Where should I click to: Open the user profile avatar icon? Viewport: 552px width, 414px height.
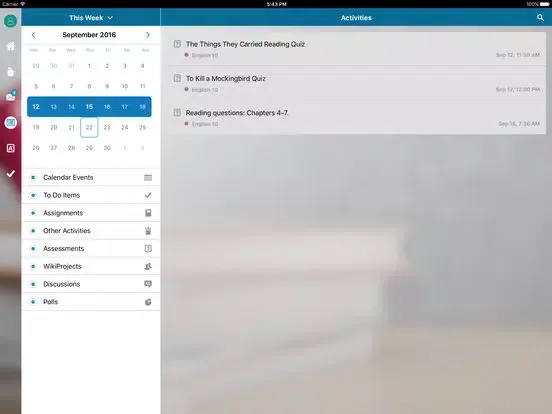pyautogui.click(x=11, y=21)
